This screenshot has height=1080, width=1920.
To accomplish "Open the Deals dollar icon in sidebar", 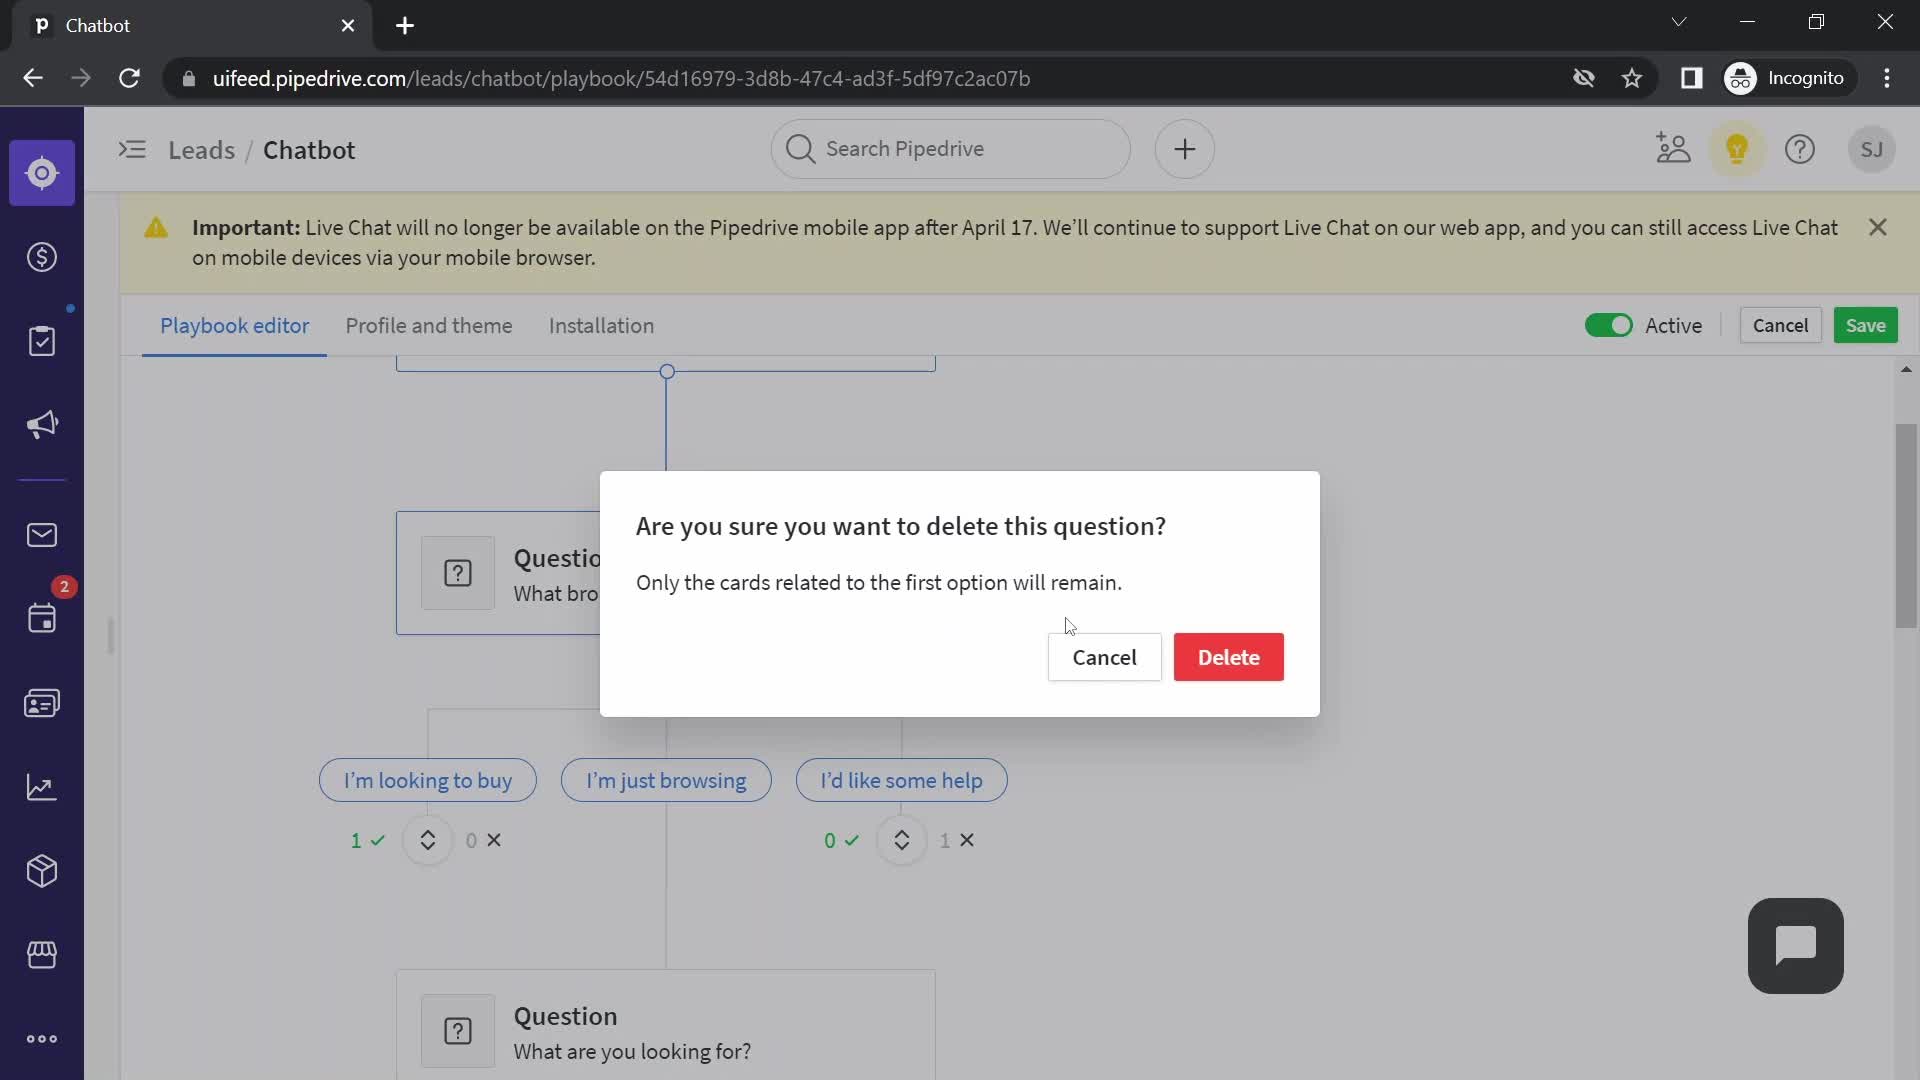I will (42, 257).
